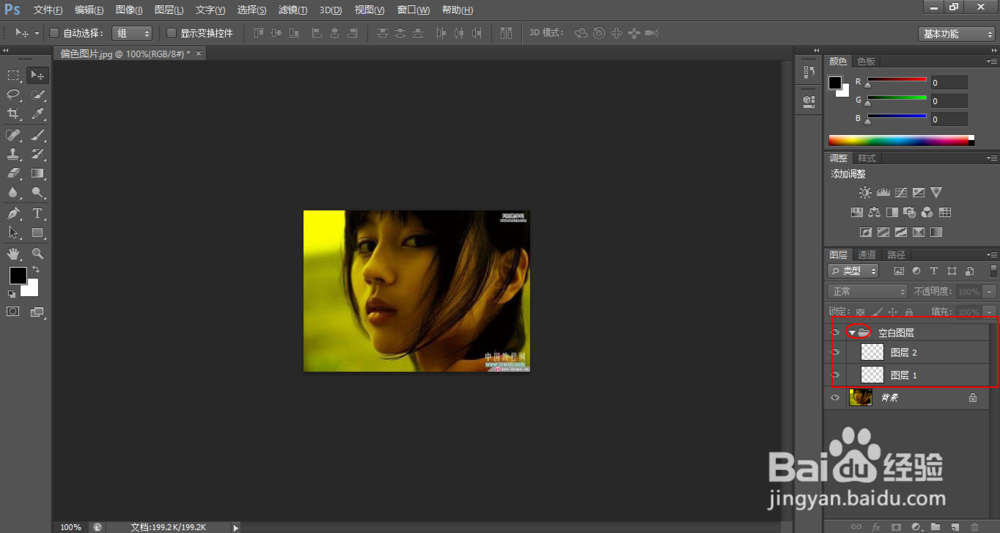This screenshot has width=1000, height=533.
Task: Select the Horizontal Type tool
Action: 37,214
